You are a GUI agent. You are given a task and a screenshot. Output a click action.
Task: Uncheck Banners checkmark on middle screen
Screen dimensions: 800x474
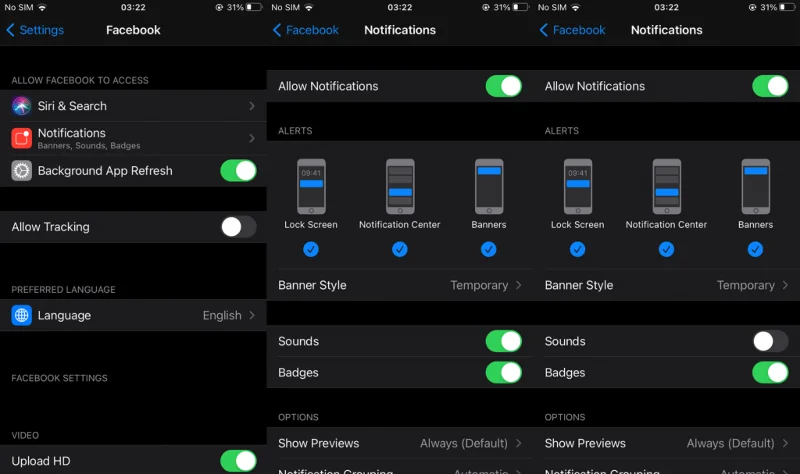(489, 249)
